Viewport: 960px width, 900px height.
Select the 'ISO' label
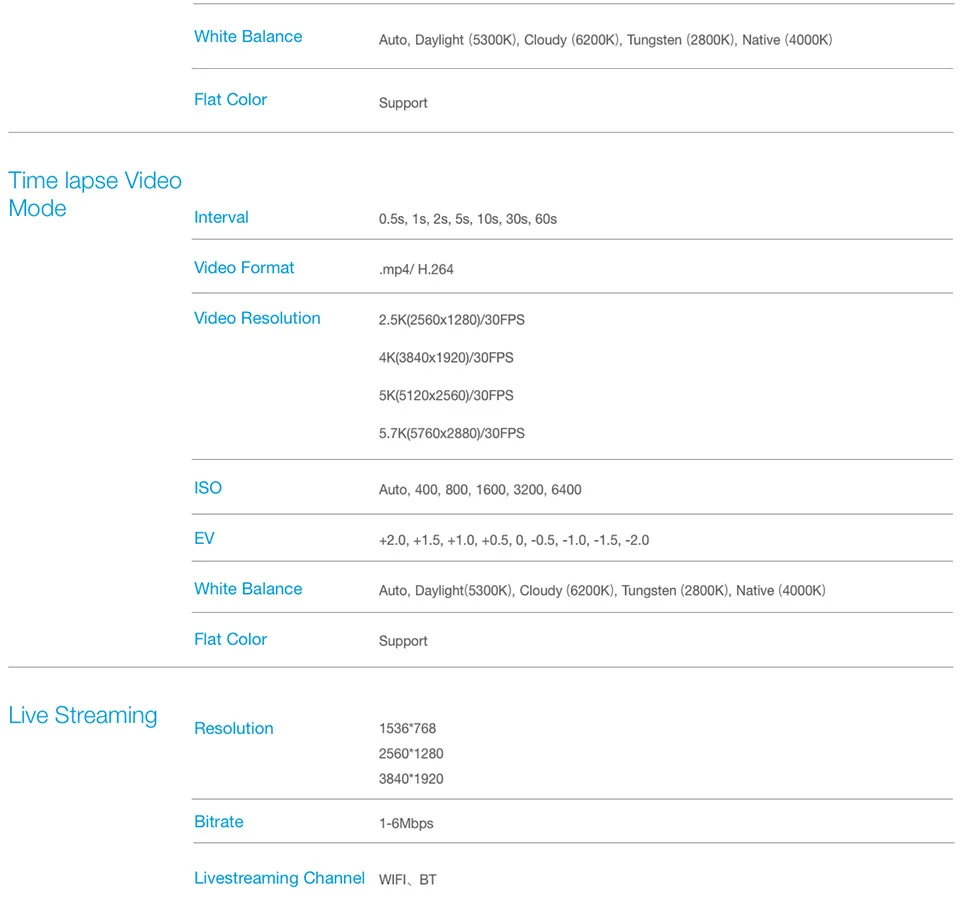208,488
